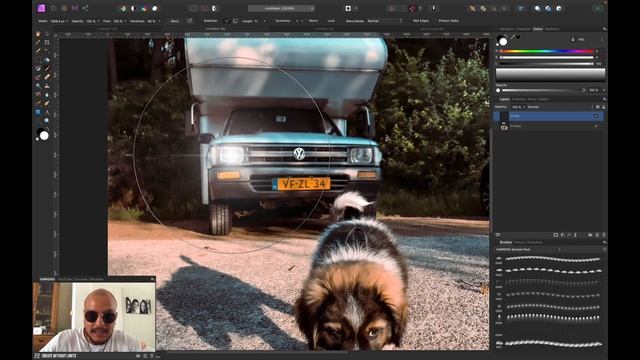Click the Background layer thumbnail
This screenshot has height=360, width=640.
pyautogui.click(x=504, y=127)
